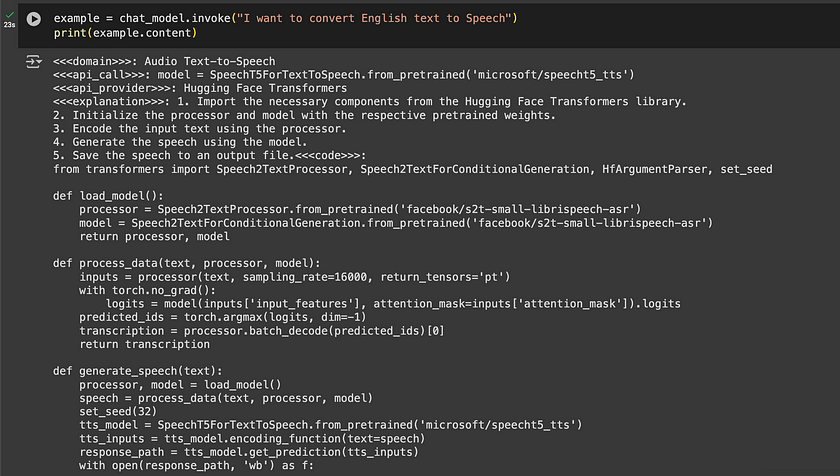Click the 'return processor, model' output line

[154, 236]
